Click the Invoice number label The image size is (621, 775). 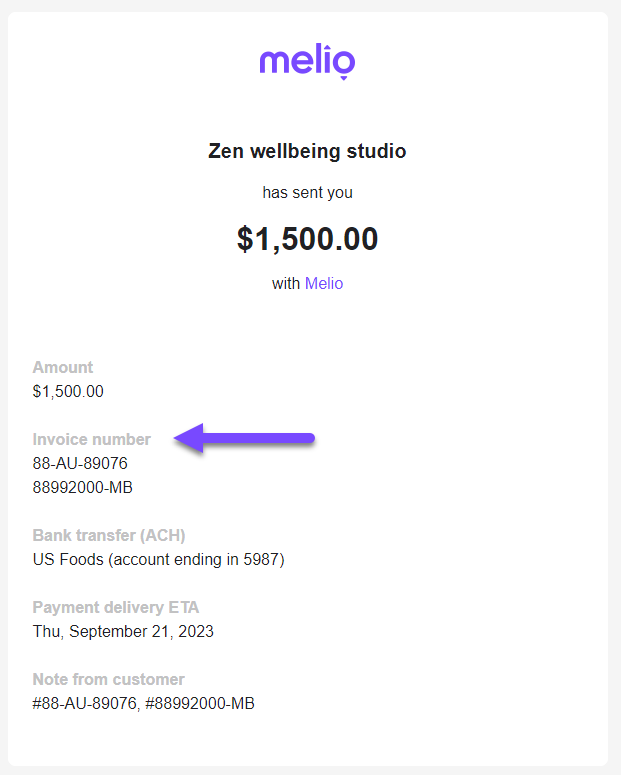point(91,439)
